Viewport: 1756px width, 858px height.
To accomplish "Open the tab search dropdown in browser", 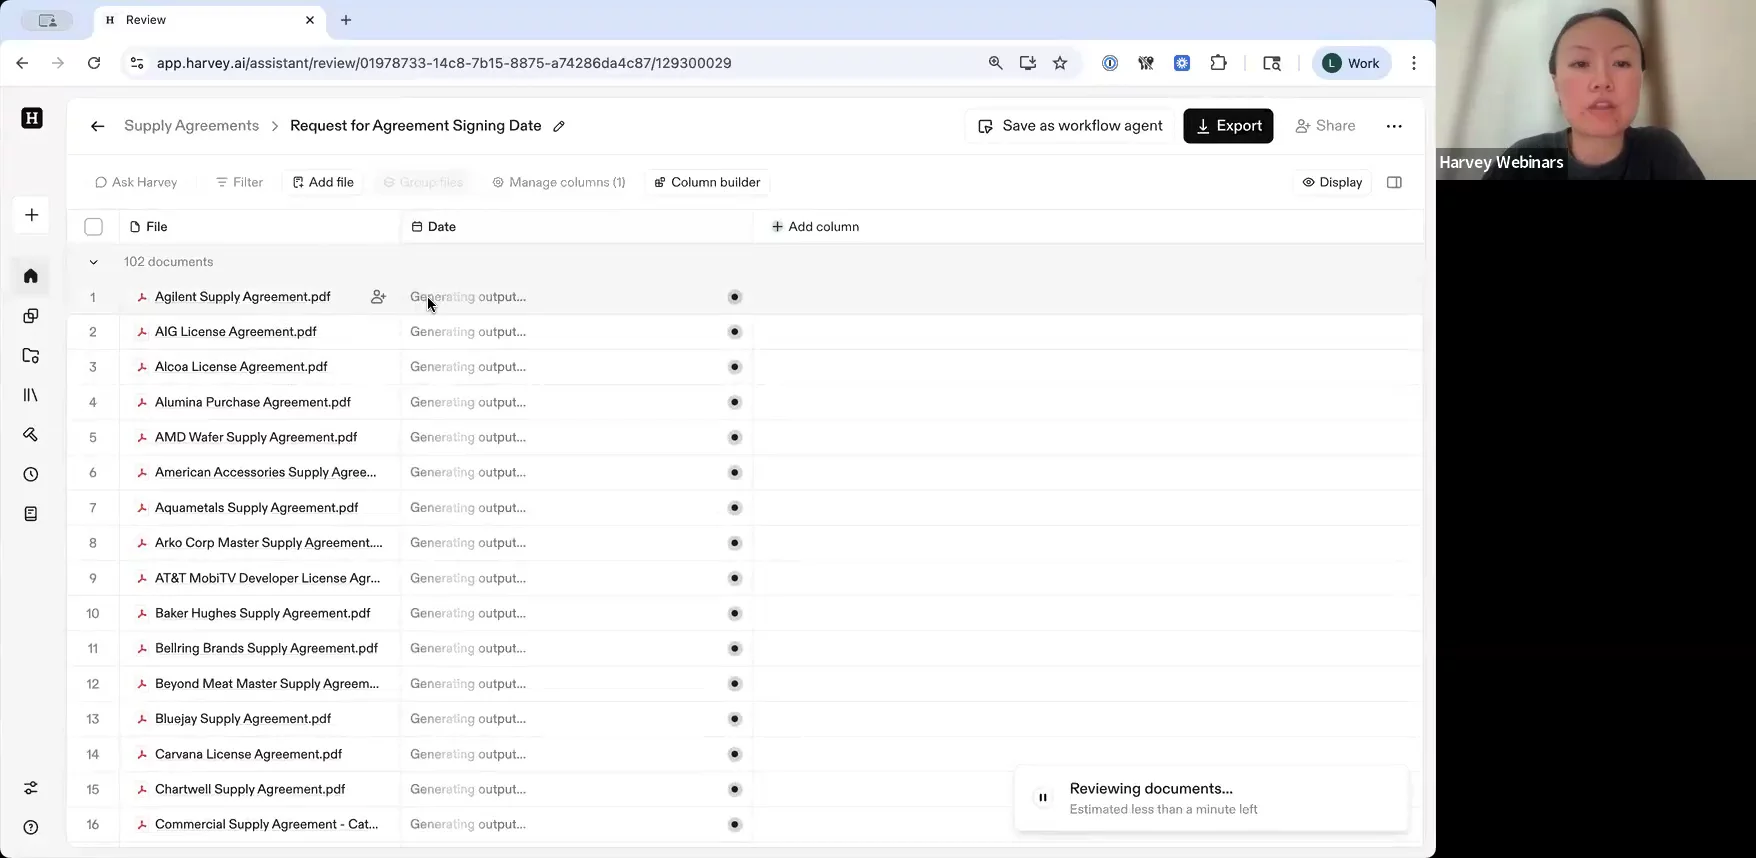I will tap(47, 20).
